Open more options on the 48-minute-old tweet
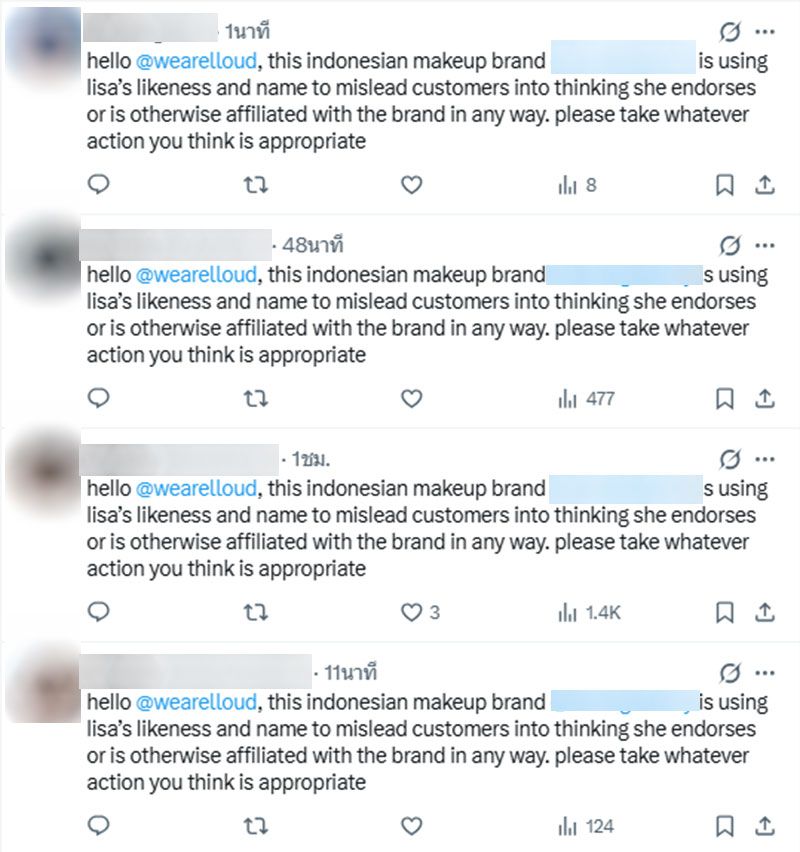 coord(765,246)
